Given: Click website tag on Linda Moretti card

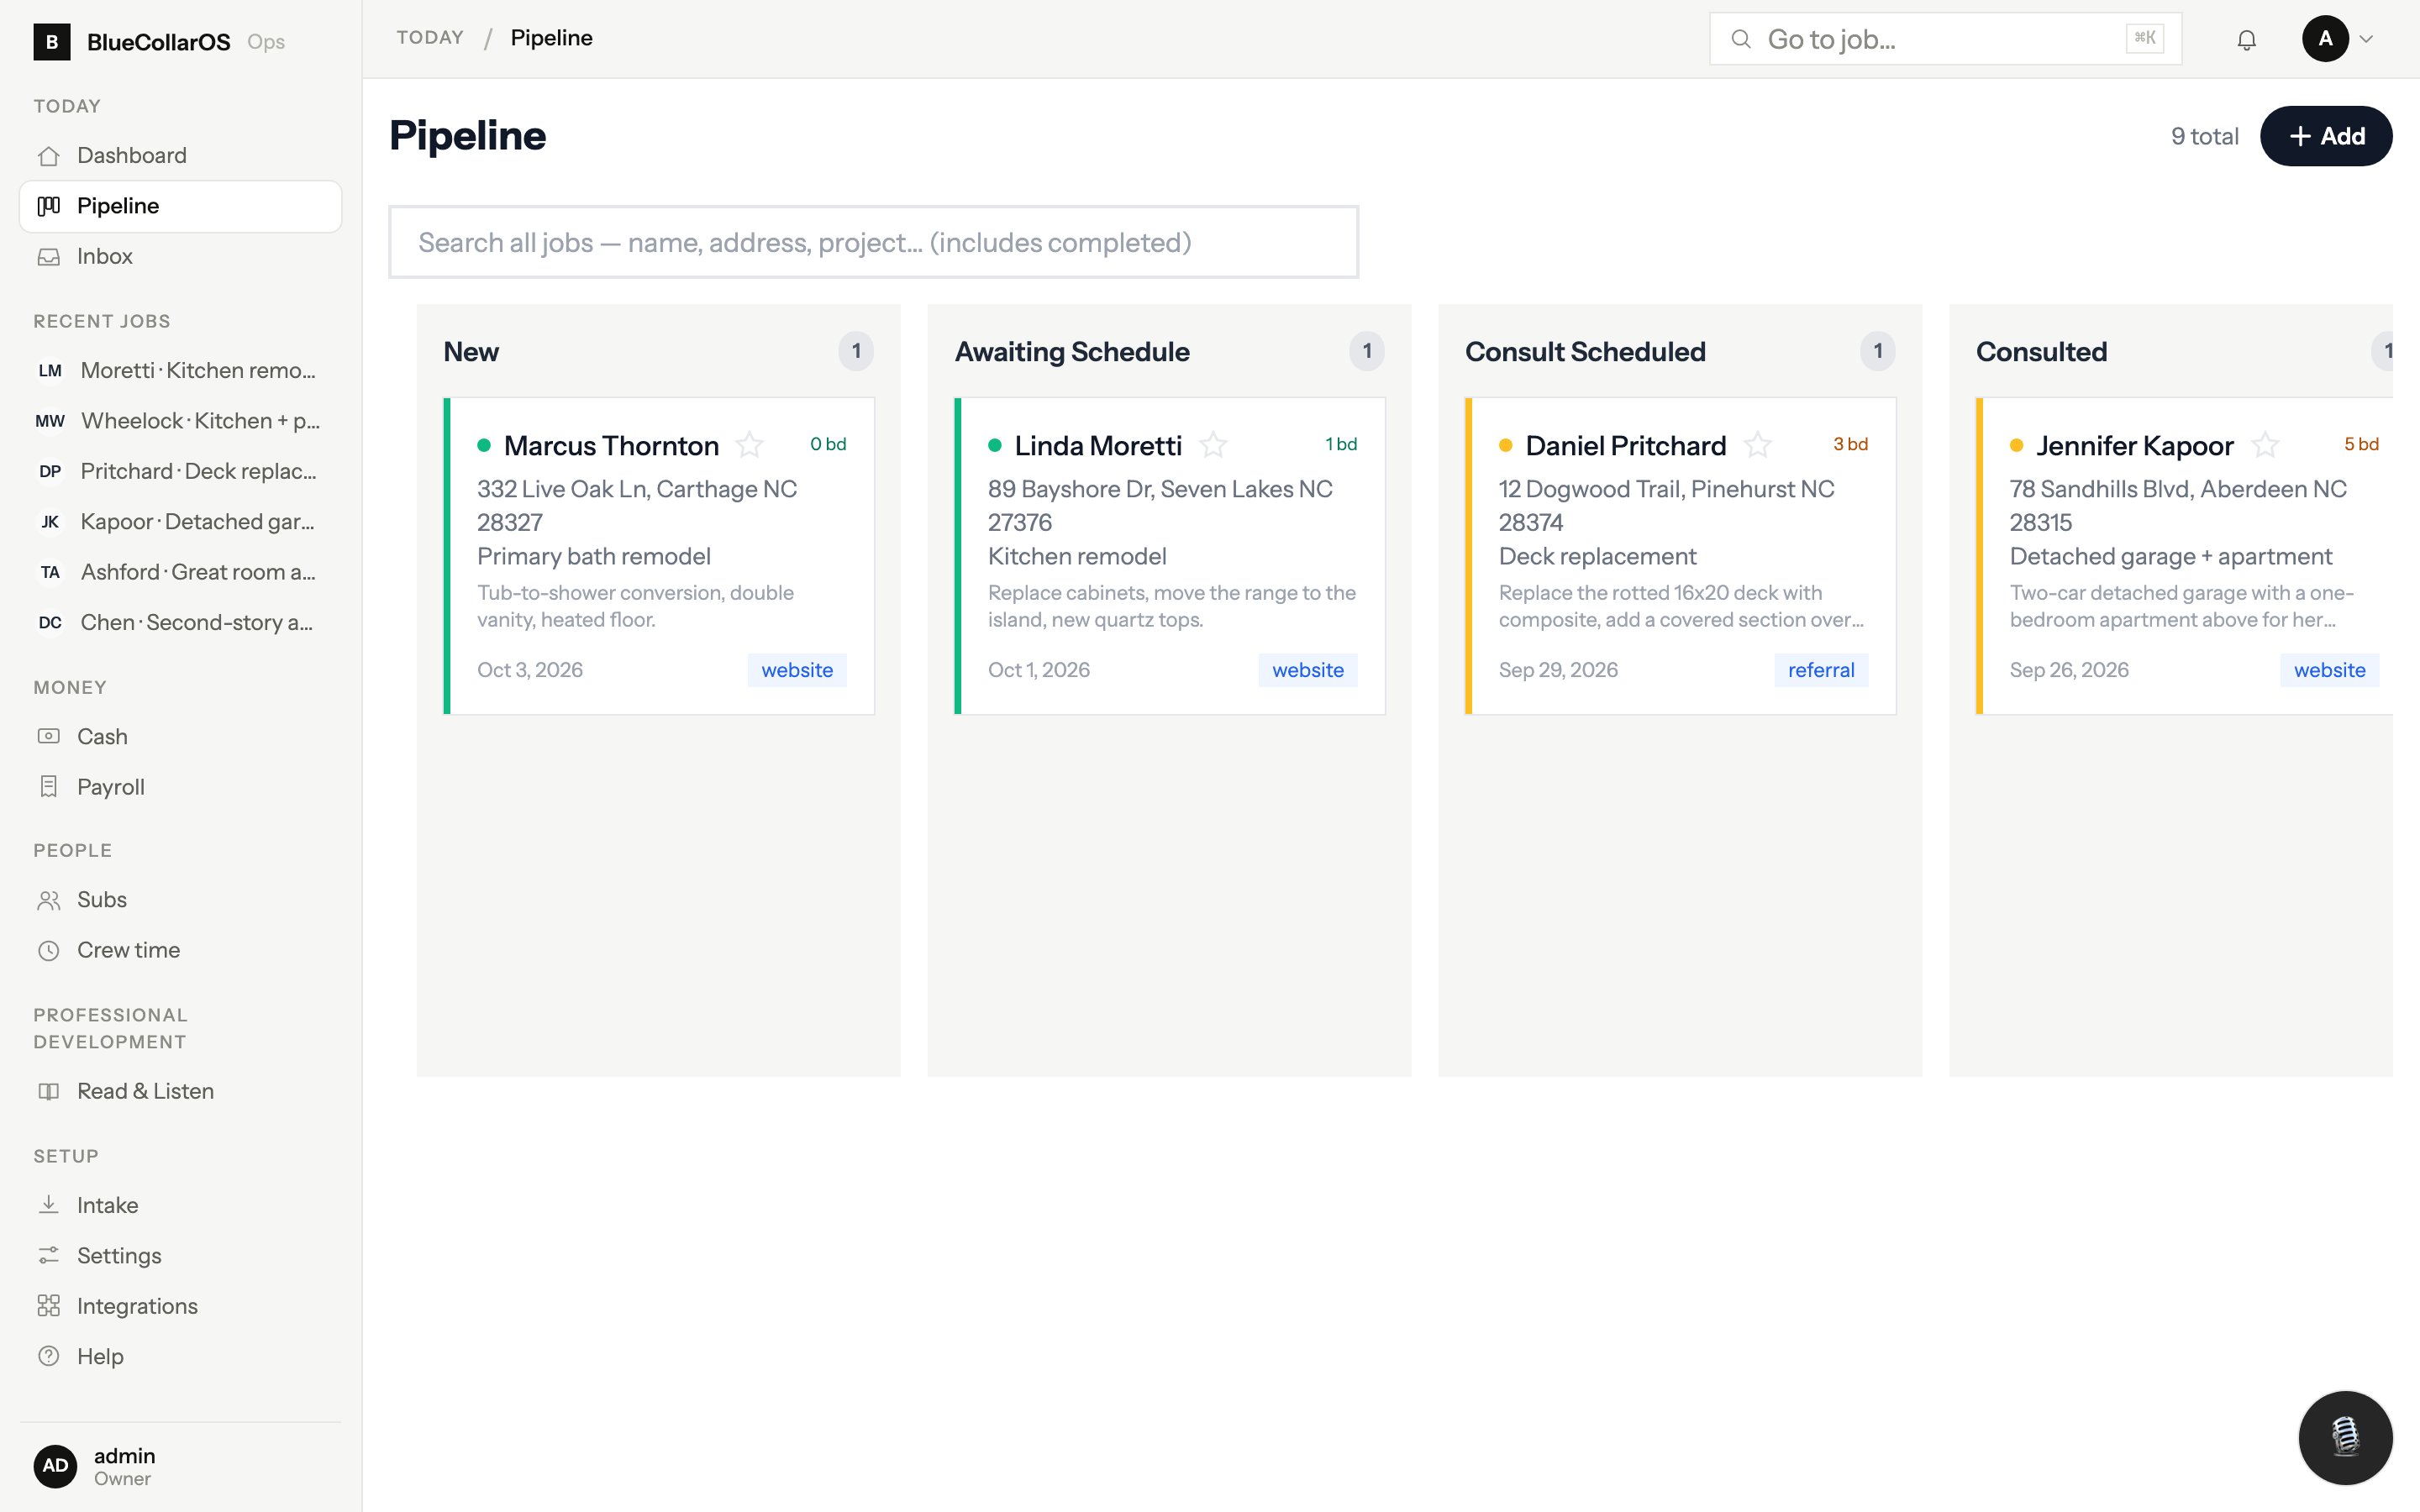Looking at the screenshot, I should coord(1307,670).
